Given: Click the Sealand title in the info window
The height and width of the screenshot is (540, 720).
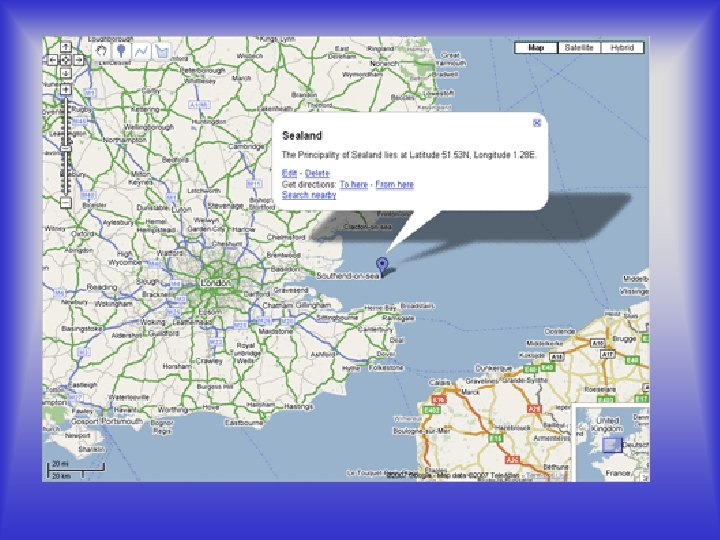Looking at the screenshot, I should (x=302, y=135).
